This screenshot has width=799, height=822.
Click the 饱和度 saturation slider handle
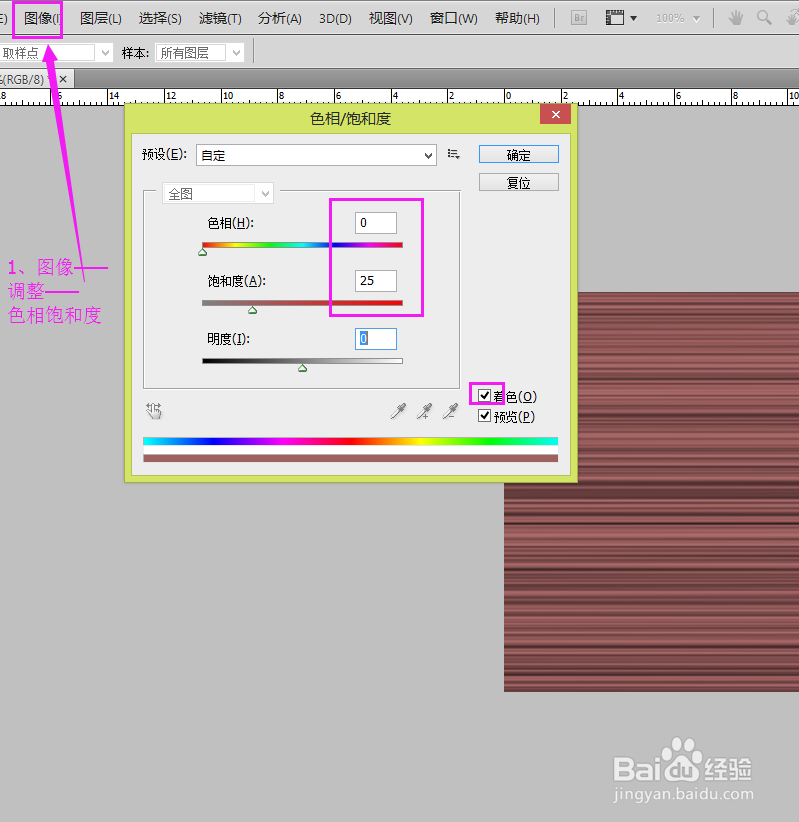[253, 310]
